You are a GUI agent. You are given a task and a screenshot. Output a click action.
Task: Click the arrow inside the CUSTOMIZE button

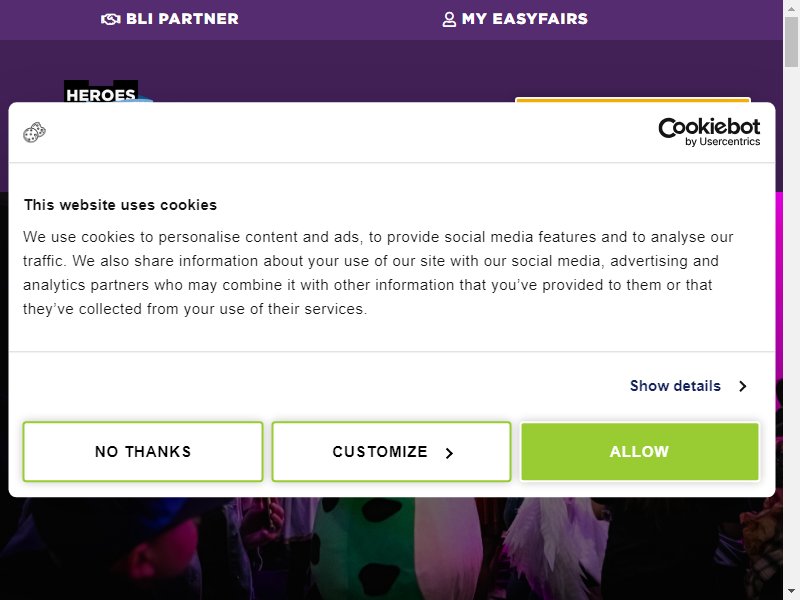pyautogui.click(x=449, y=453)
